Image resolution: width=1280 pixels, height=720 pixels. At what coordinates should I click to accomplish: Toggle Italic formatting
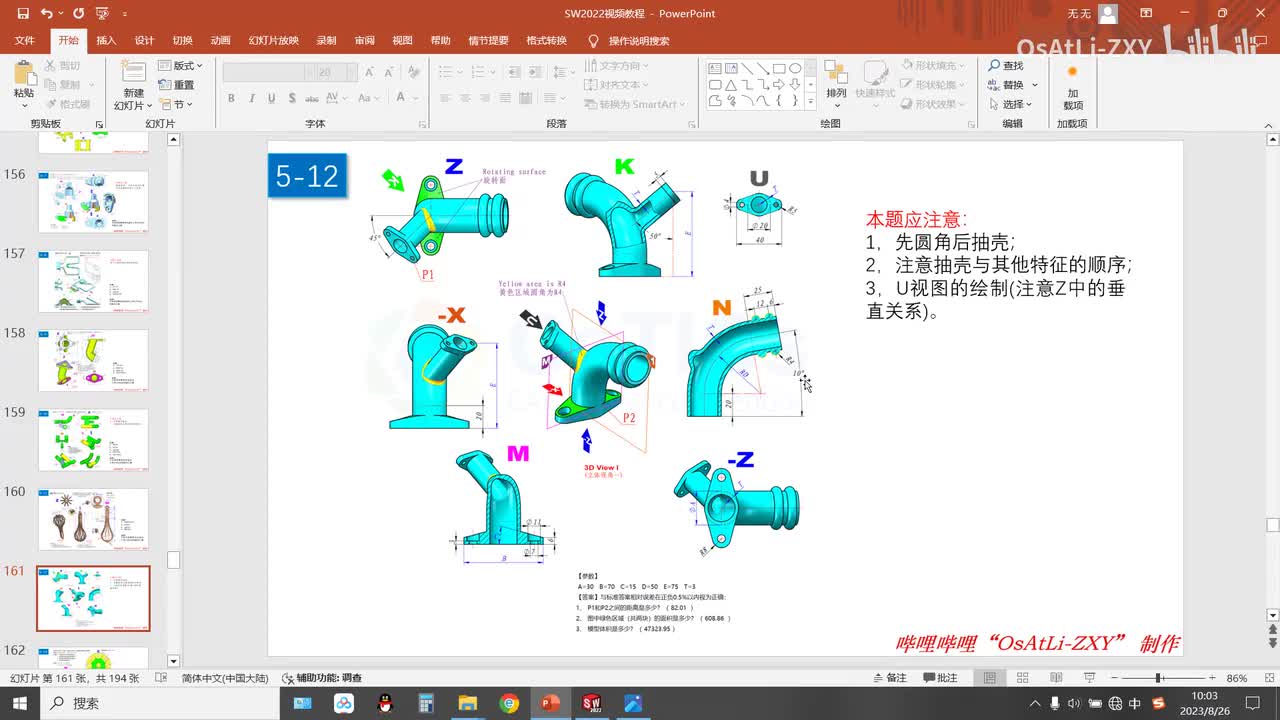tap(251, 98)
